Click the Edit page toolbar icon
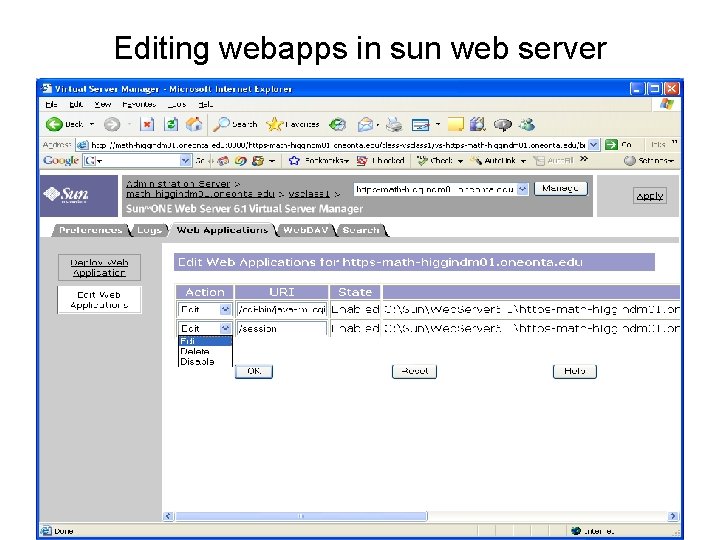This screenshot has width=720, height=540. point(420,124)
